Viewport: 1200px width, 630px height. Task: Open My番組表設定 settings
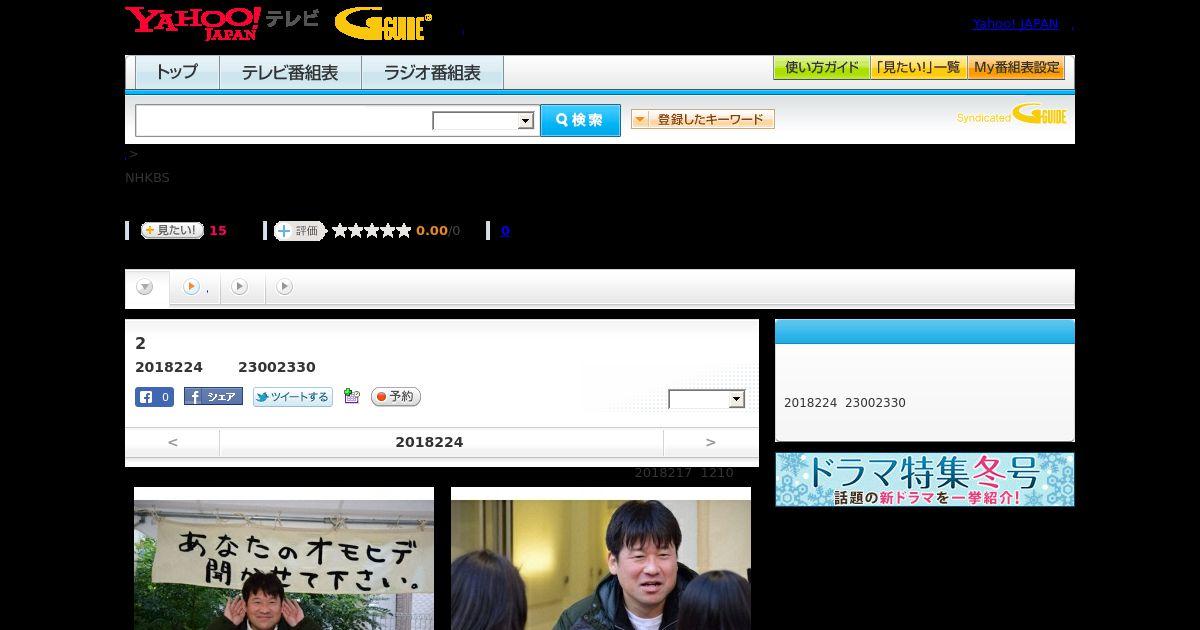pos(1016,68)
